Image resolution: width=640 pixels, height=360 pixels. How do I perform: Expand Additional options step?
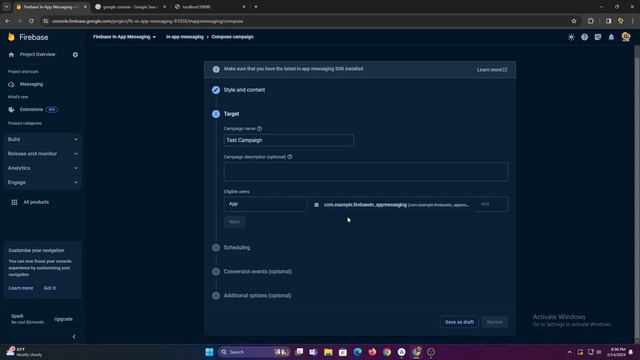click(257, 296)
